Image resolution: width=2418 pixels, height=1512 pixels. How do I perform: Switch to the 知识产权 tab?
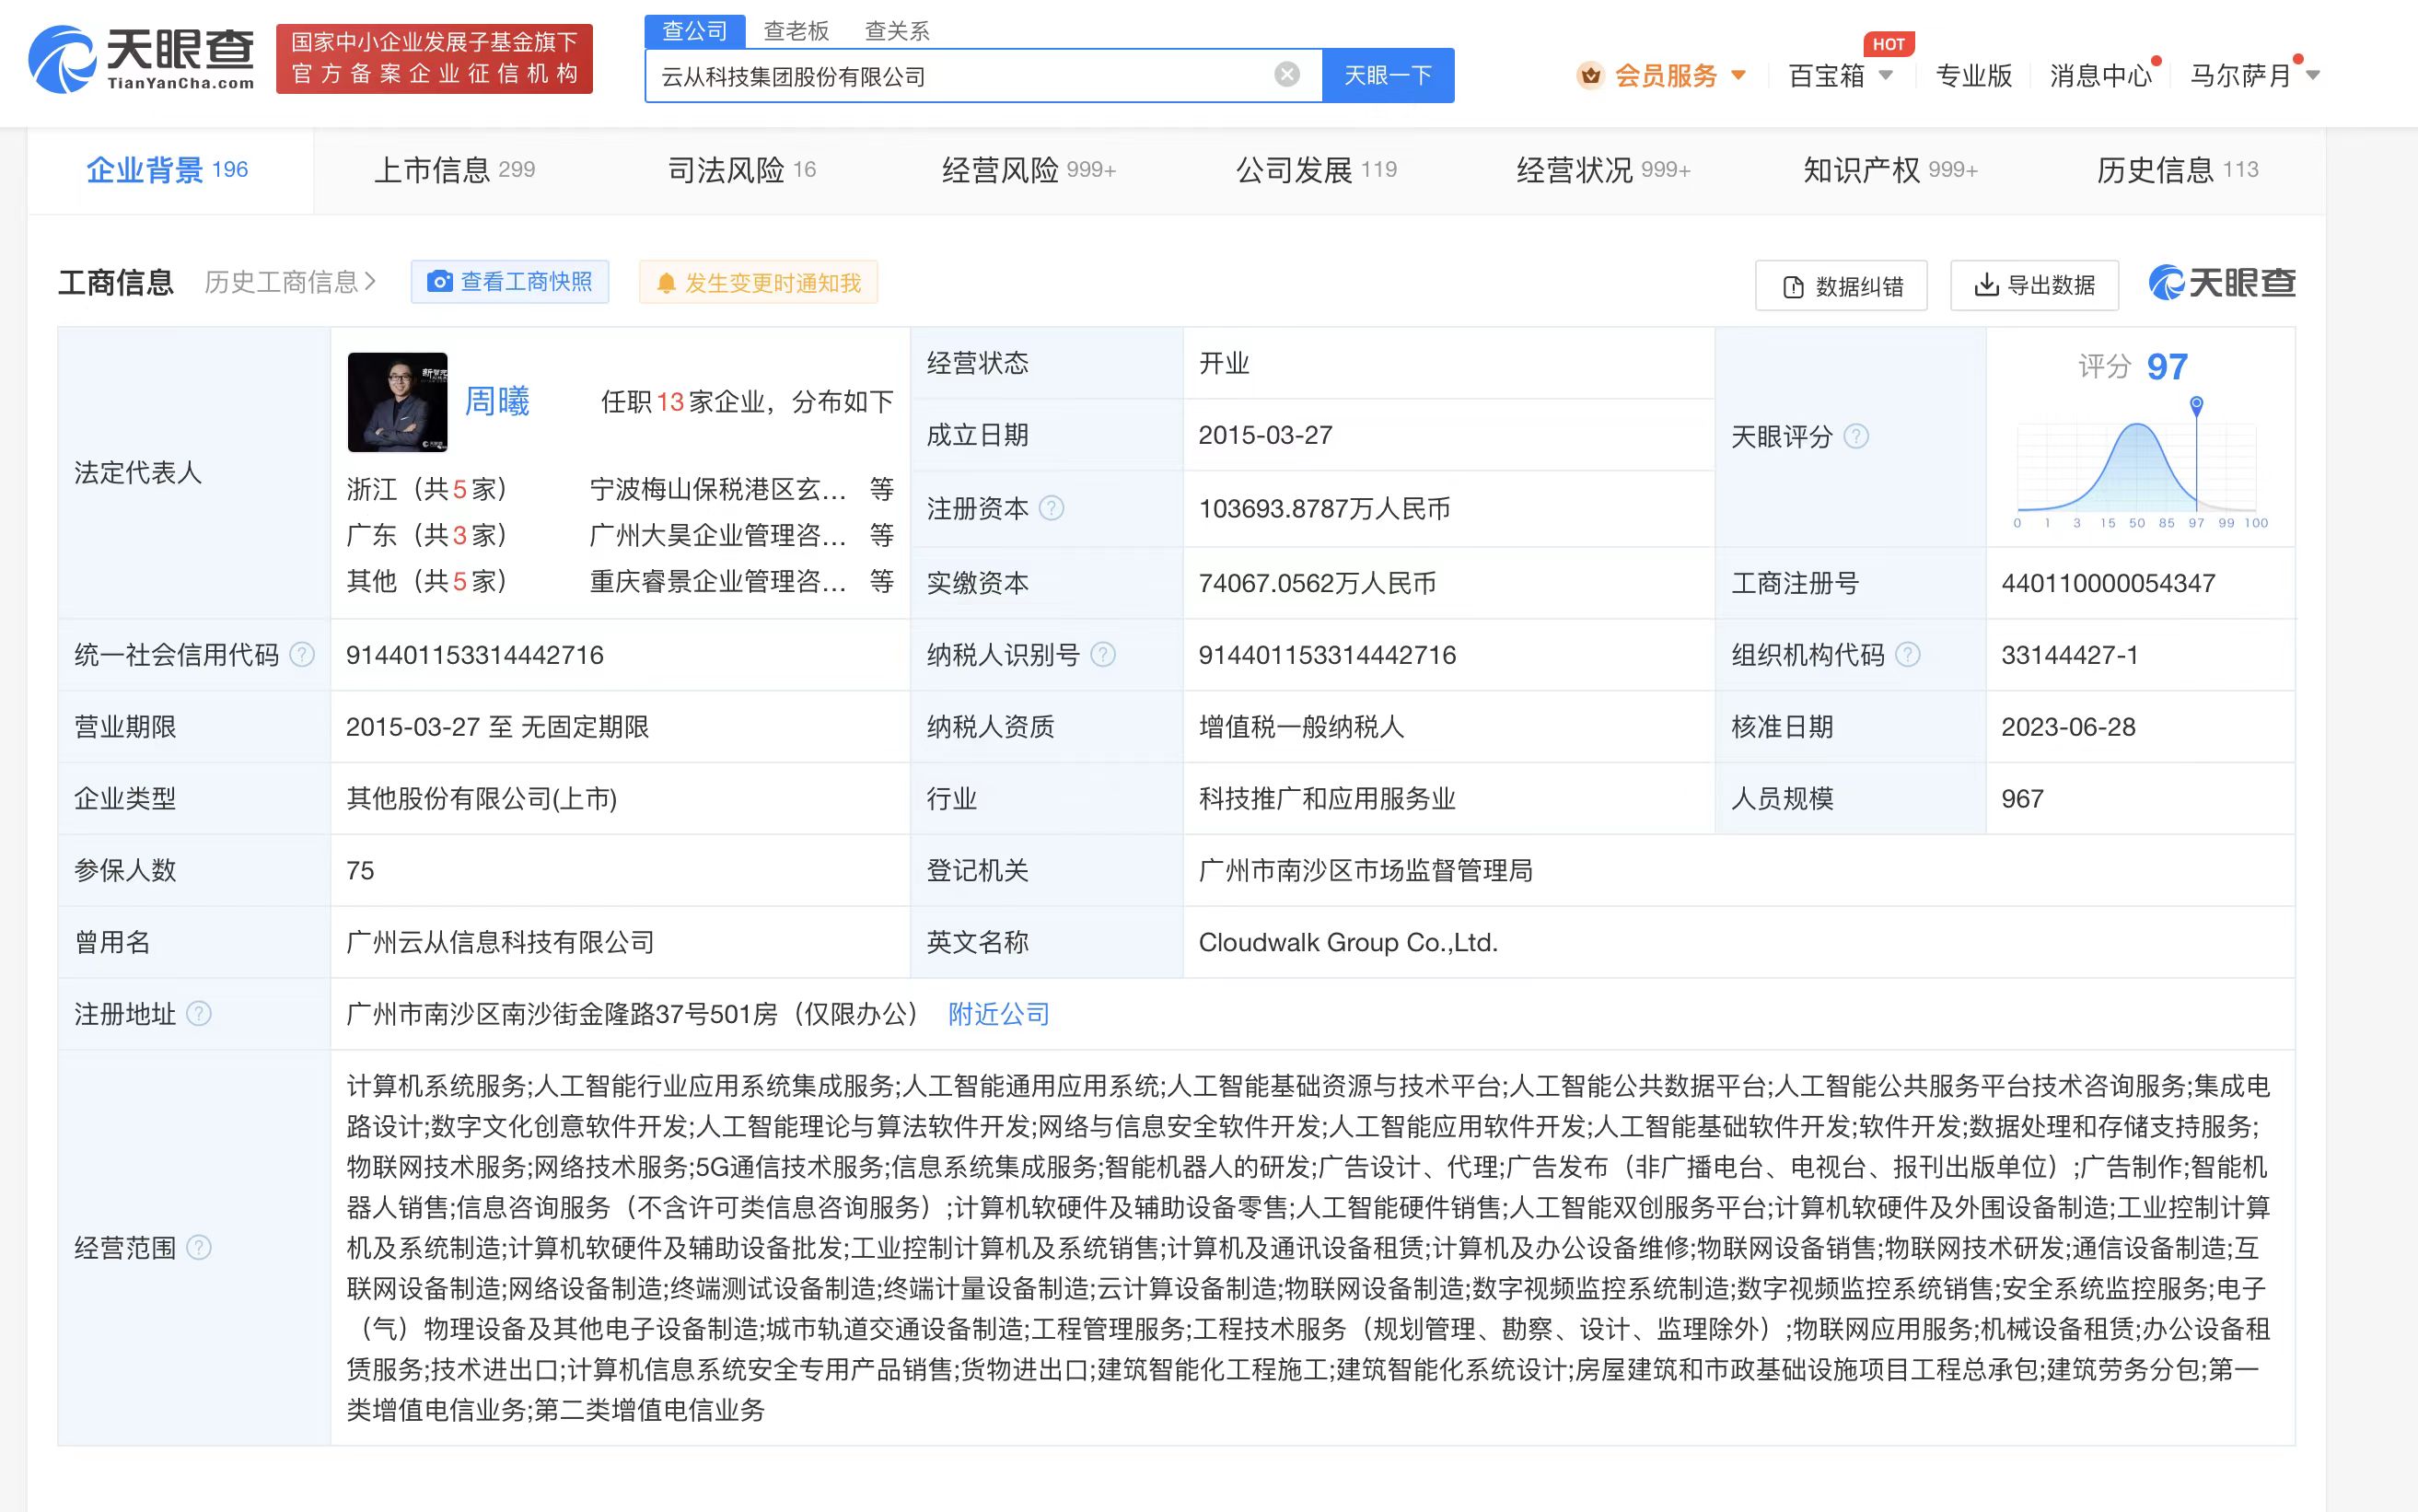coord(1890,170)
